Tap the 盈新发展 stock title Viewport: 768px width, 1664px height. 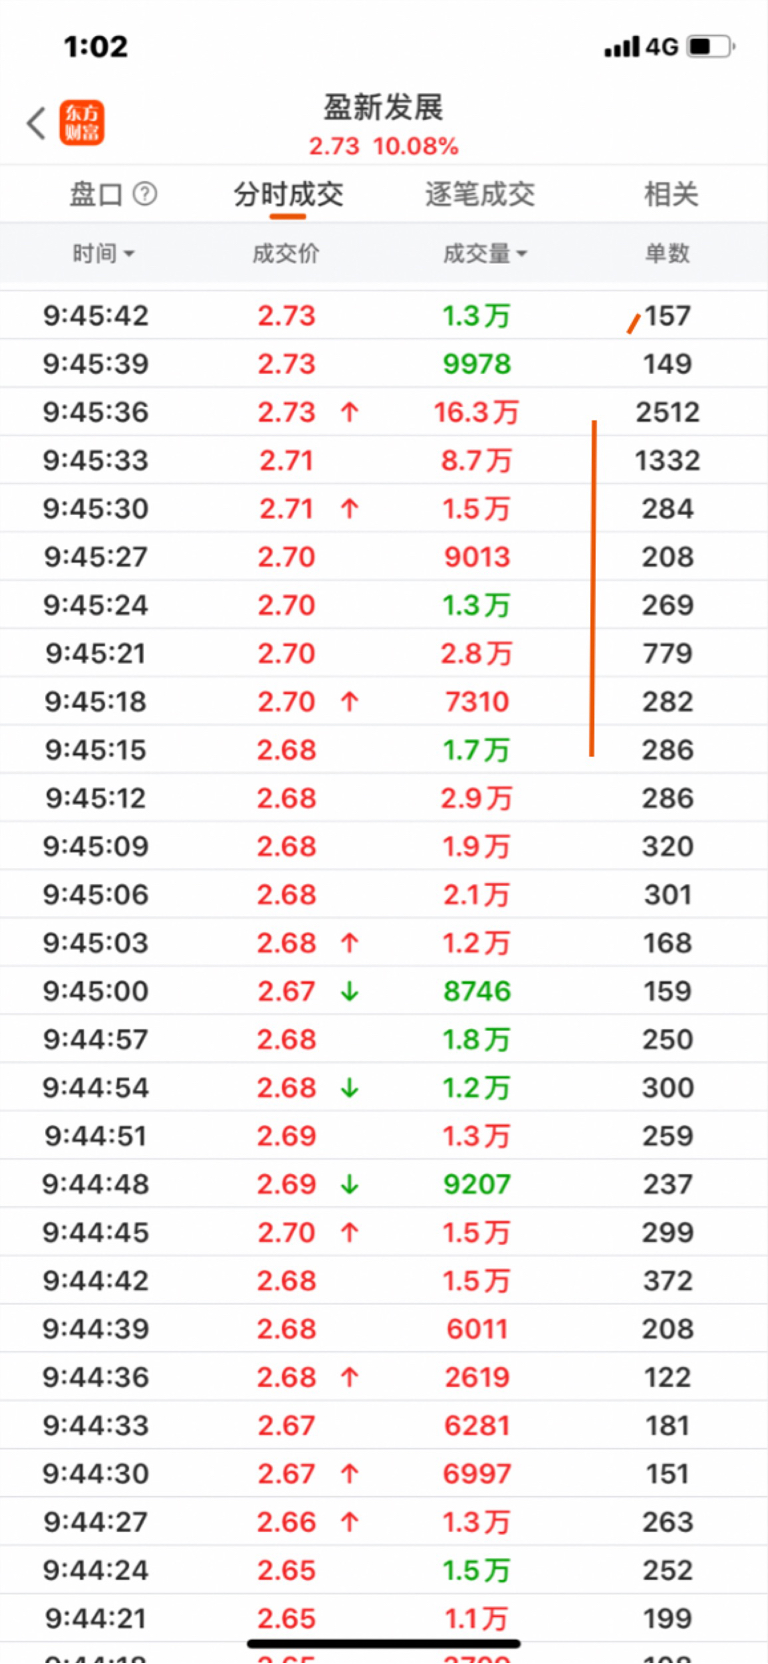pyautogui.click(x=383, y=107)
